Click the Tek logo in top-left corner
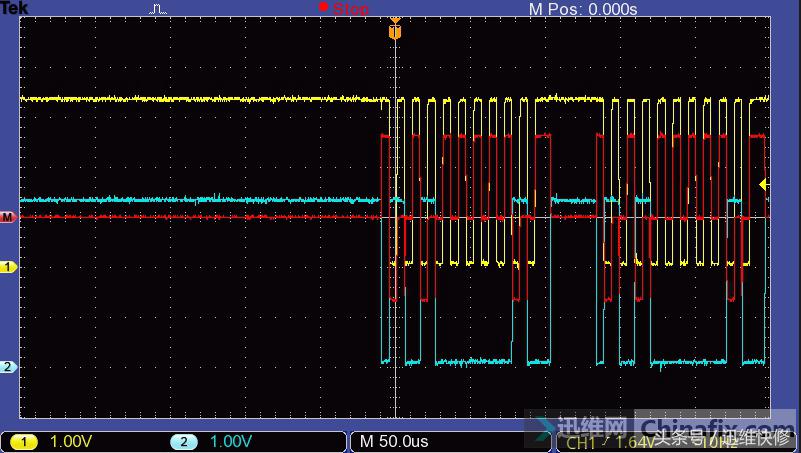This screenshot has height=453, width=801. tap(15, 8)
